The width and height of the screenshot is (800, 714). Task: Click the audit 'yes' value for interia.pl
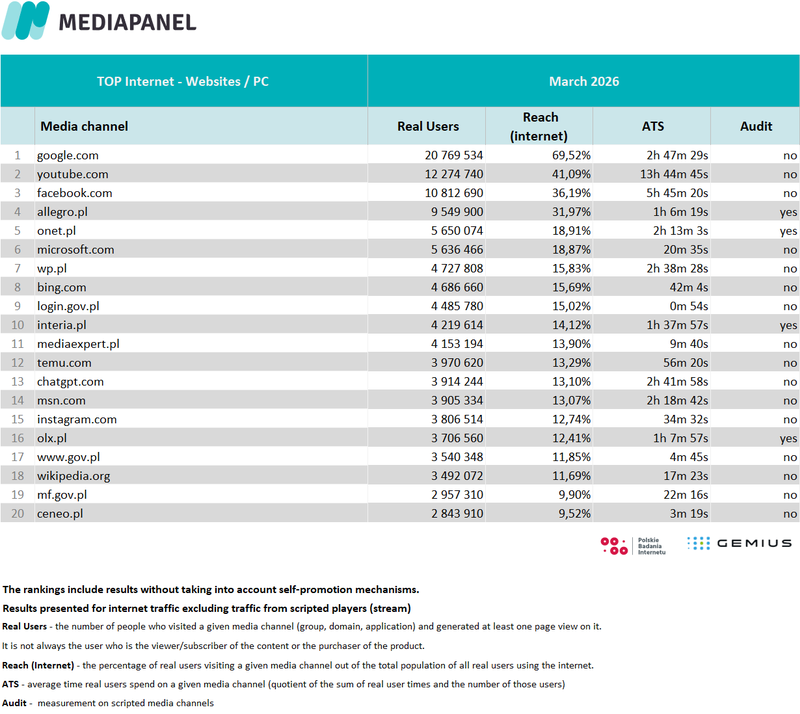(x=788, y=325)
